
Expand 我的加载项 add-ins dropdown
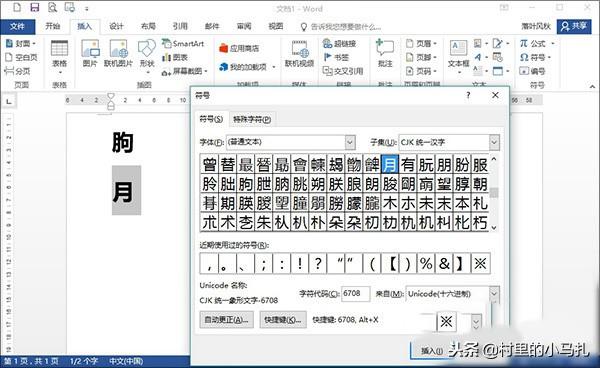click(274, 67)
